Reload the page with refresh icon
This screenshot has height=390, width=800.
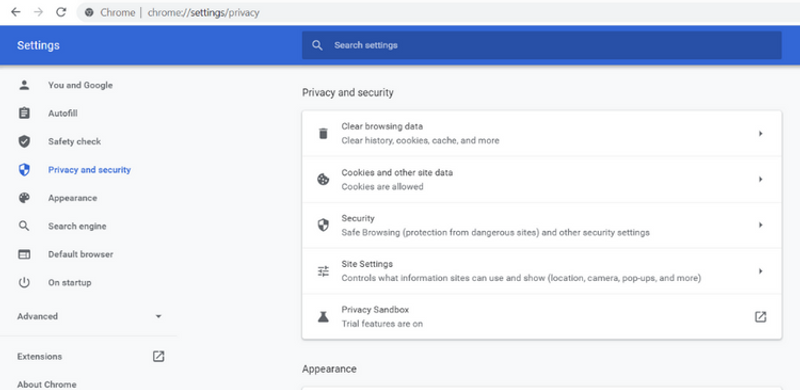[61, 12]
